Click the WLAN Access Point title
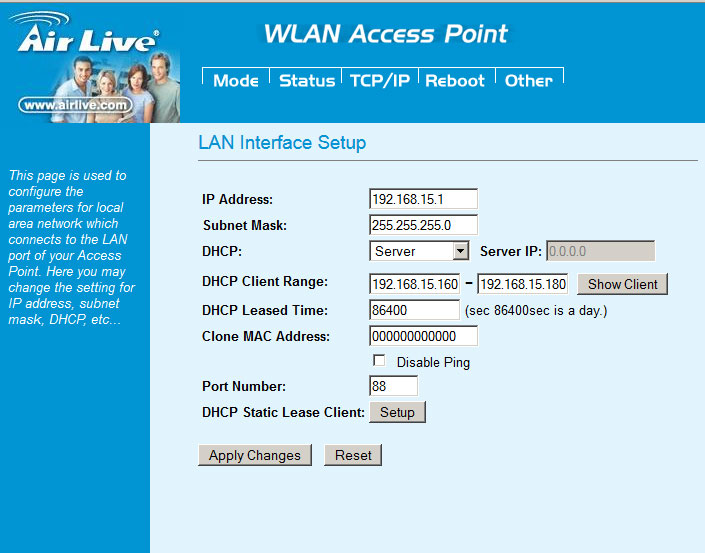The height and width of the screenshot is (553, 705). point(386,34)
